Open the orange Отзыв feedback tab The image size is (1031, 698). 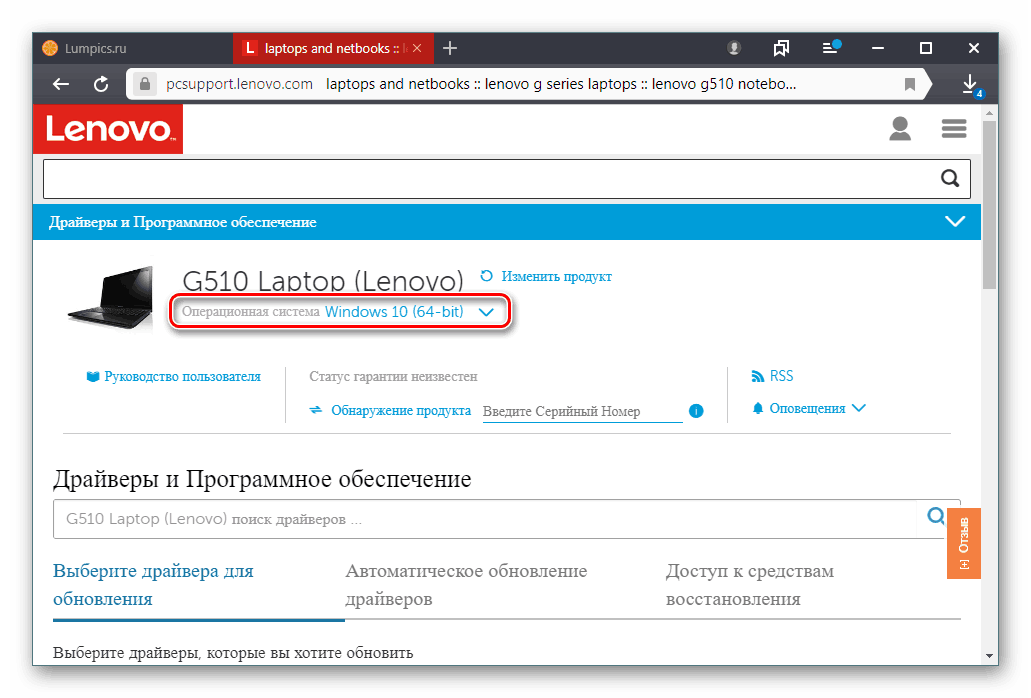point(964,544)
